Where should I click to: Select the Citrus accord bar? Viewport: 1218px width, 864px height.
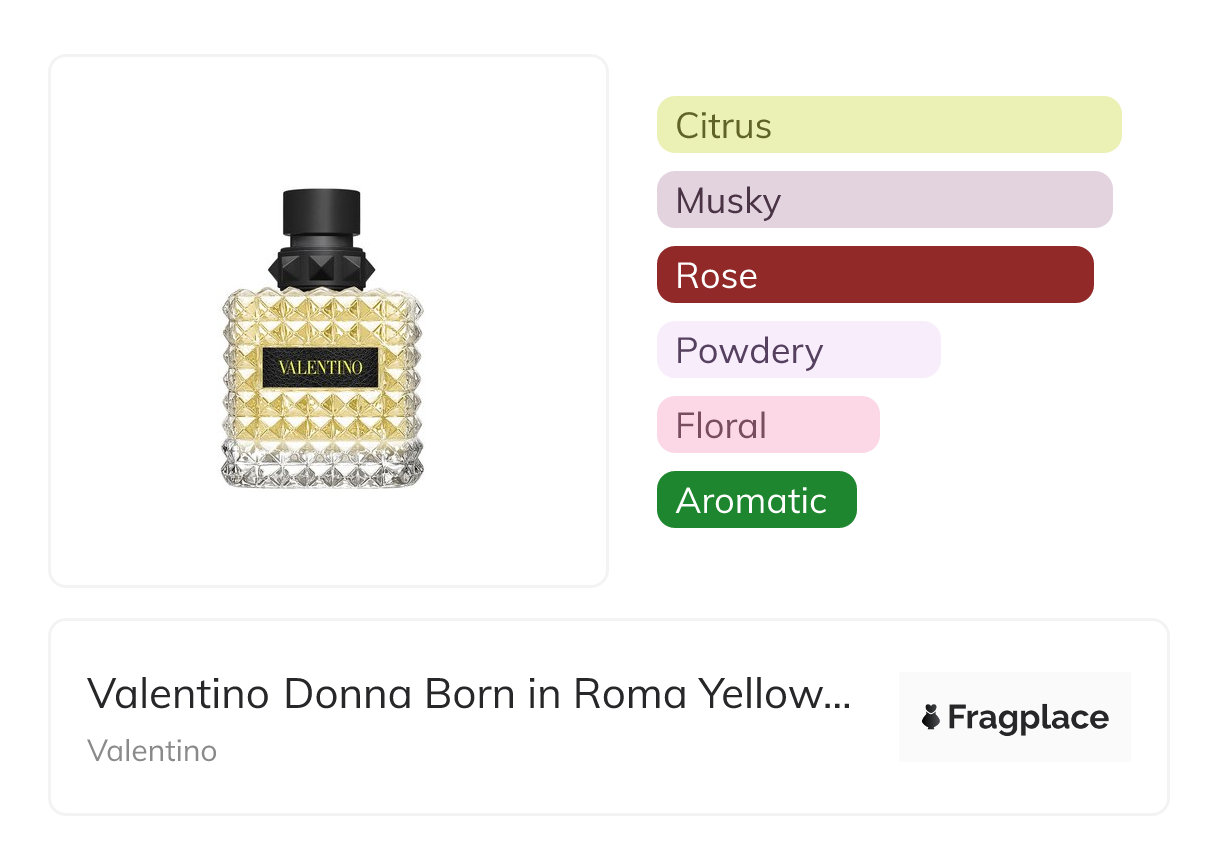coord(888,125)
